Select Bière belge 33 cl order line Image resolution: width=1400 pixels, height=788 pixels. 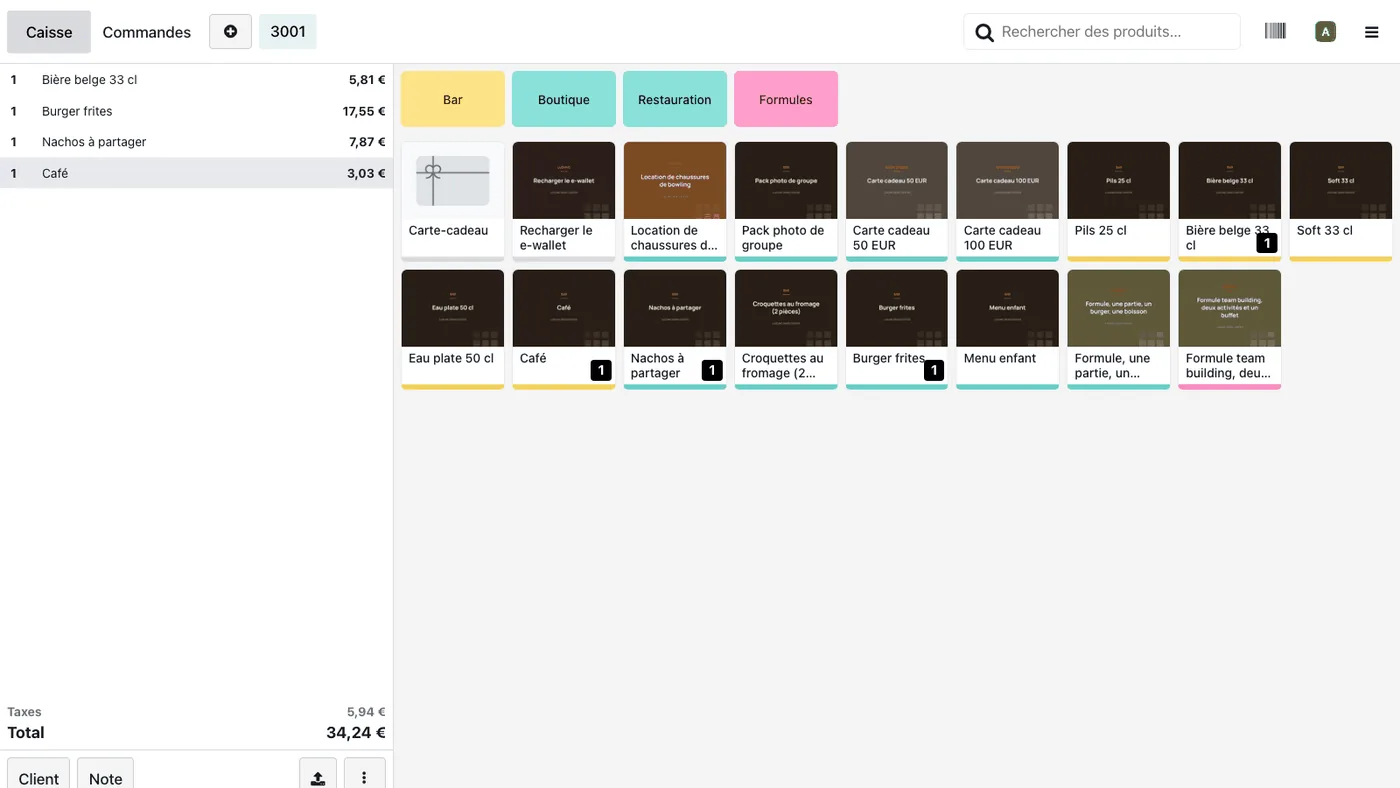196,80
